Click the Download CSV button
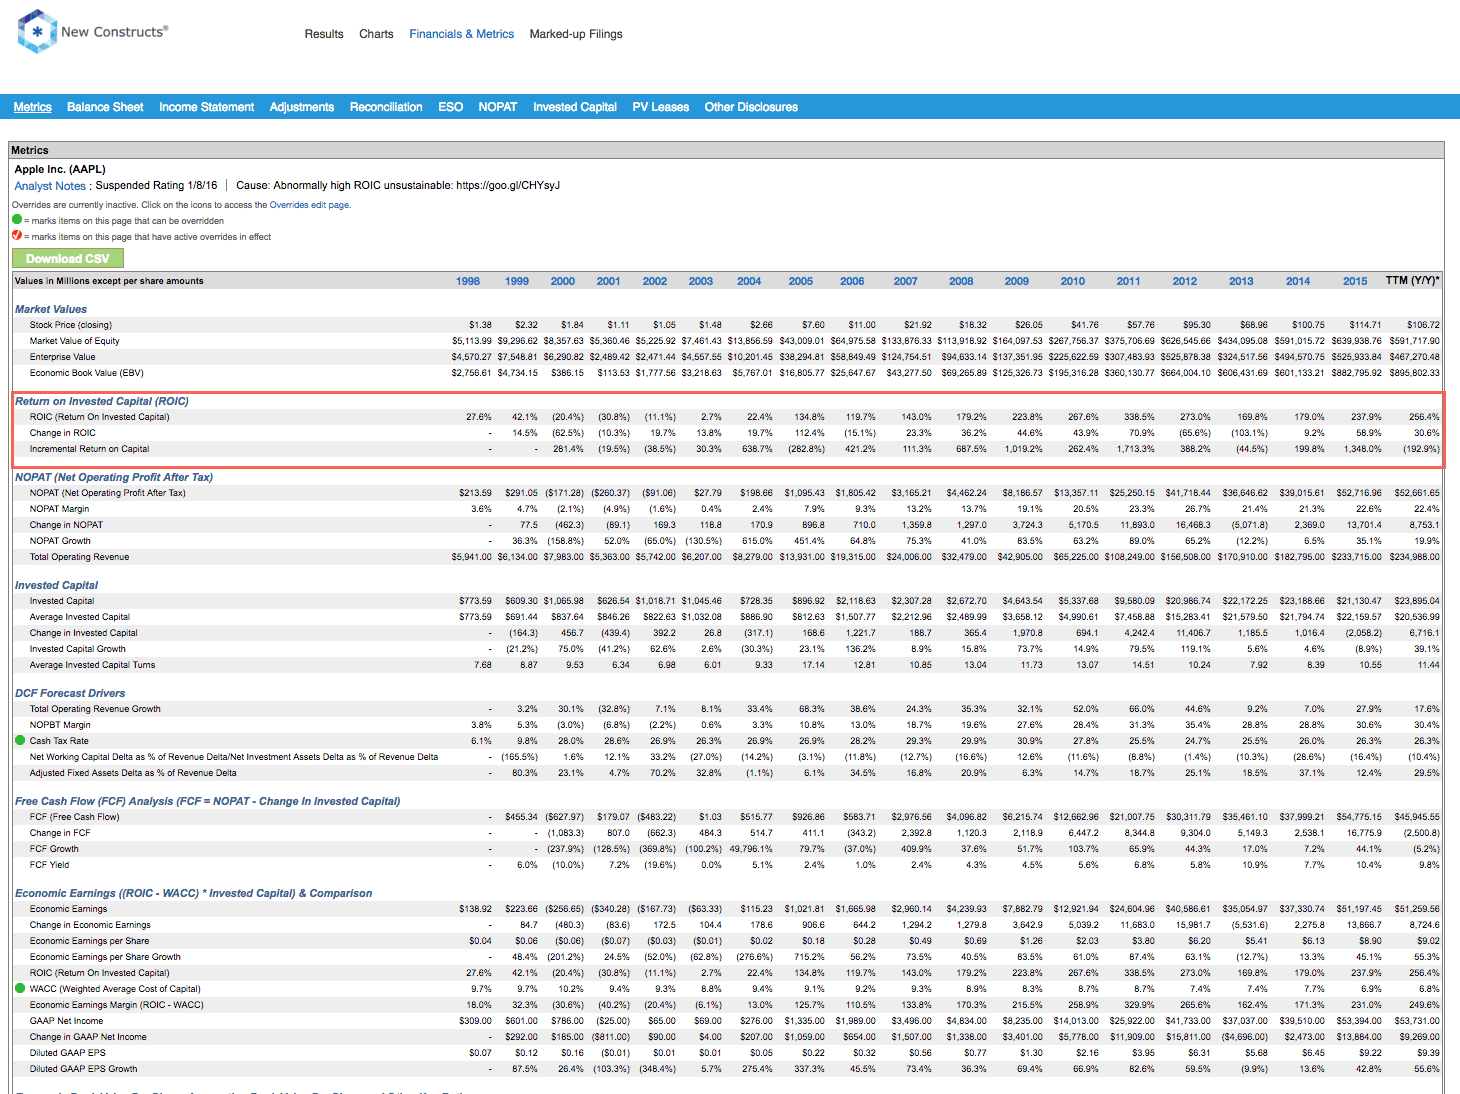Viewport: 1460px width, 1094px height. tap(68, 258)
